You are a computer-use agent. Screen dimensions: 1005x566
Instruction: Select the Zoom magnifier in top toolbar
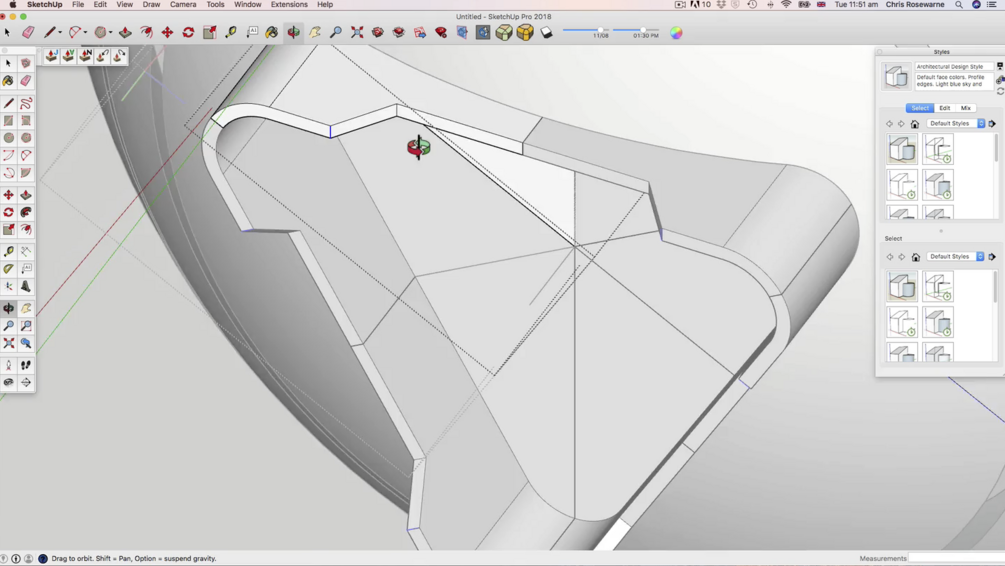click(336, 32)
